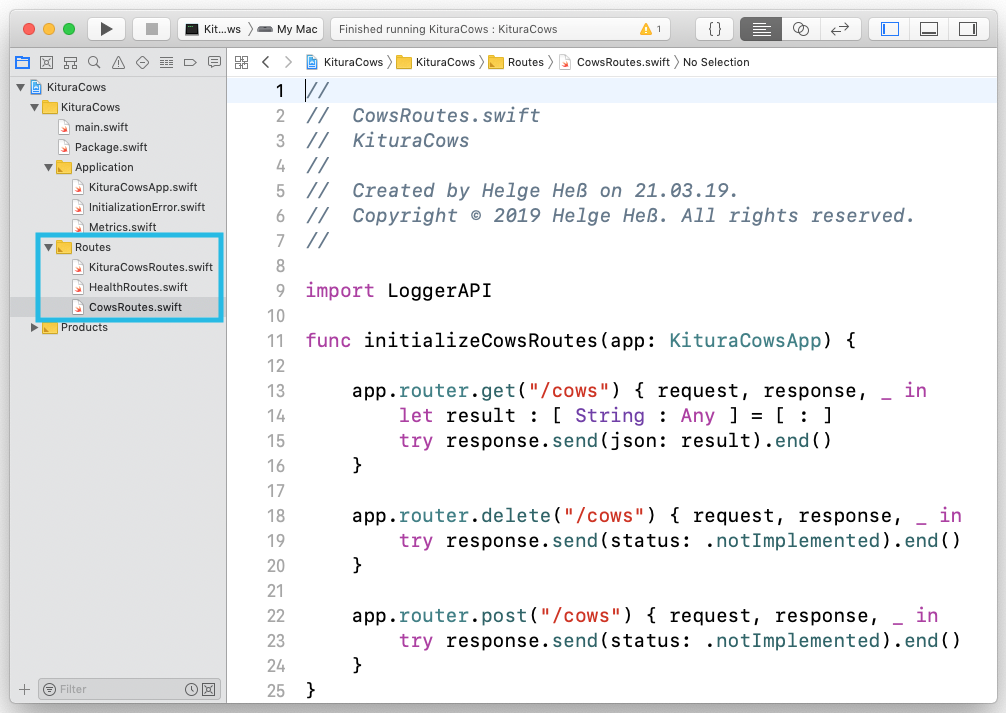Click No Selection in the jump bar

tap(716, 62)
